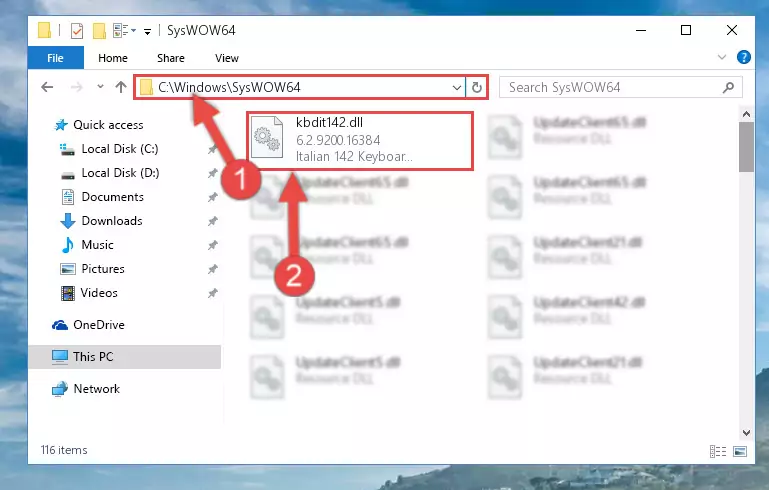Click the pin icon beside Pictures

(x=212, y=269)
